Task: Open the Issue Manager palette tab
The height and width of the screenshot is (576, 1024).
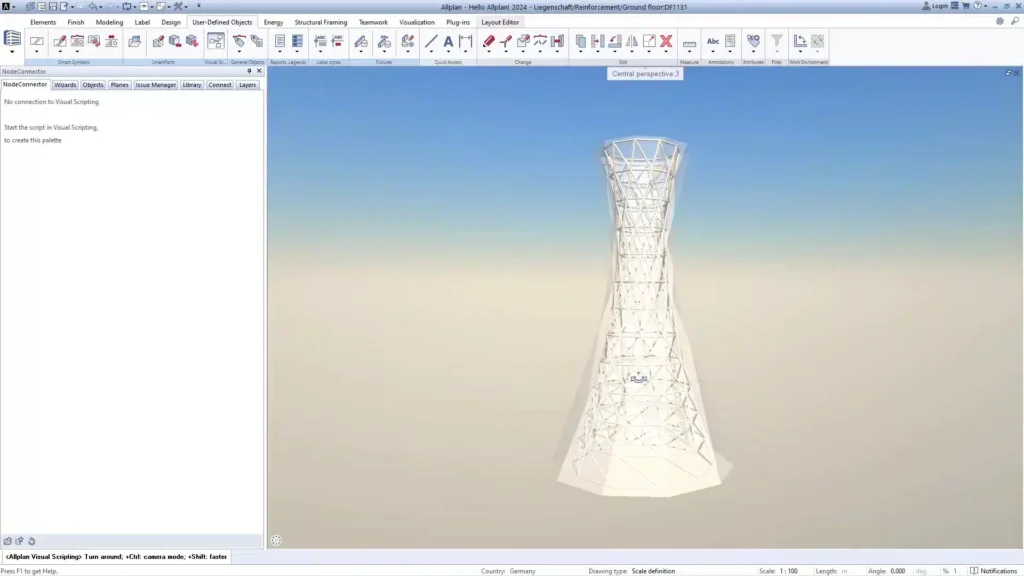Action: (x=155, y=85)
